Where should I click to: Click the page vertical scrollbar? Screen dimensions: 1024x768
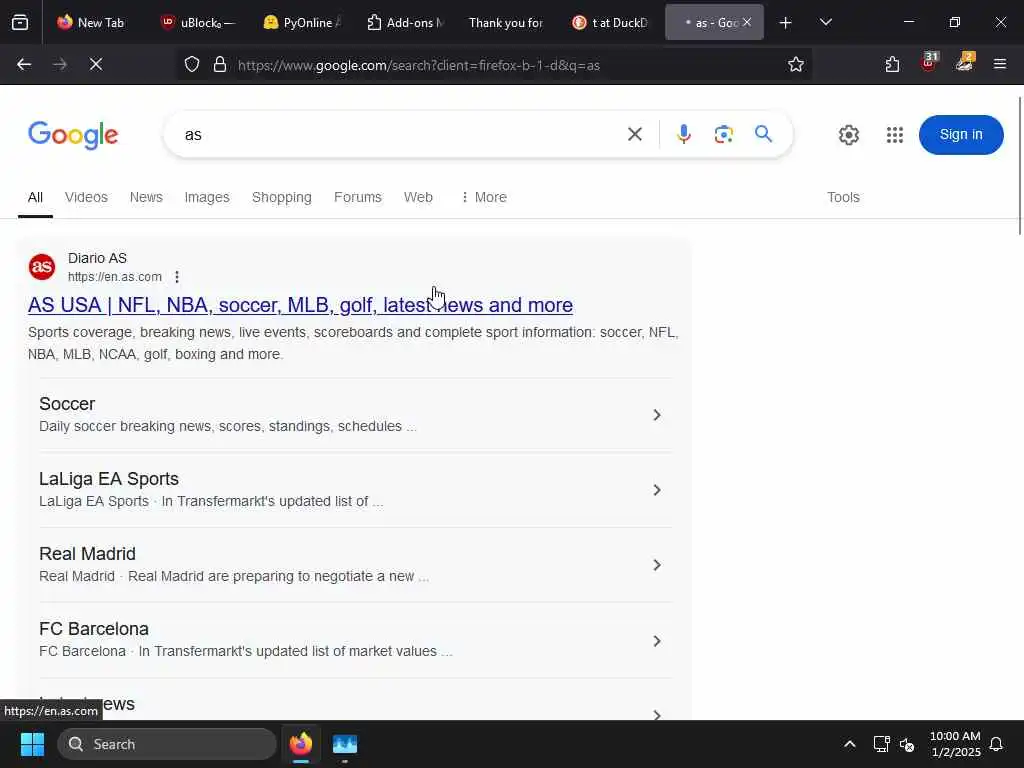pos(1020,166)
